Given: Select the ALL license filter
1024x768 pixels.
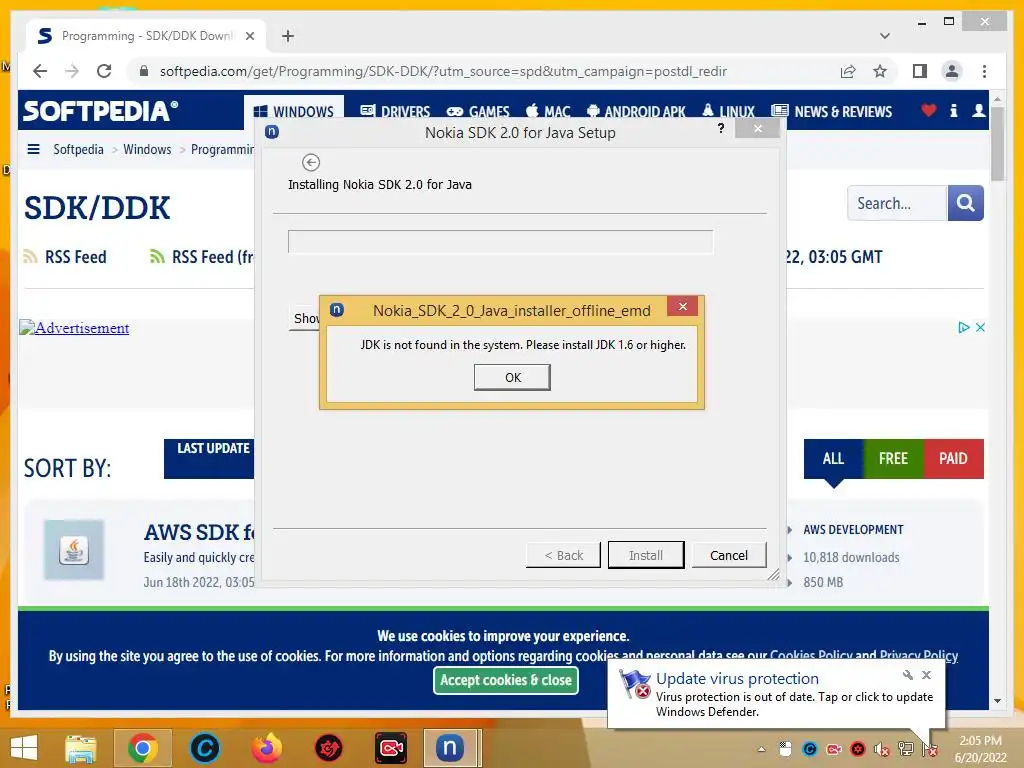Looking at the screenshot, I should [x=833, y=458].
